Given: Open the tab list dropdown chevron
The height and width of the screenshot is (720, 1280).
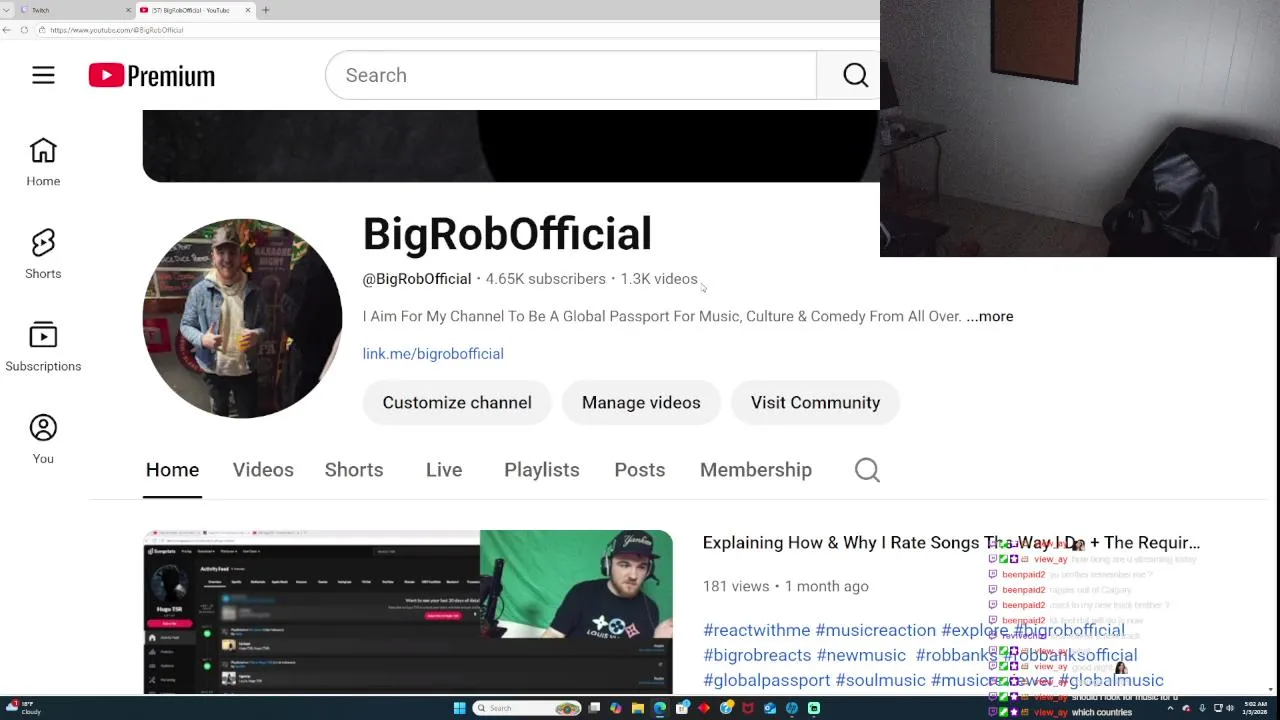Looking at the screenshot, I should pyautogui.click(x=7, y=10).
